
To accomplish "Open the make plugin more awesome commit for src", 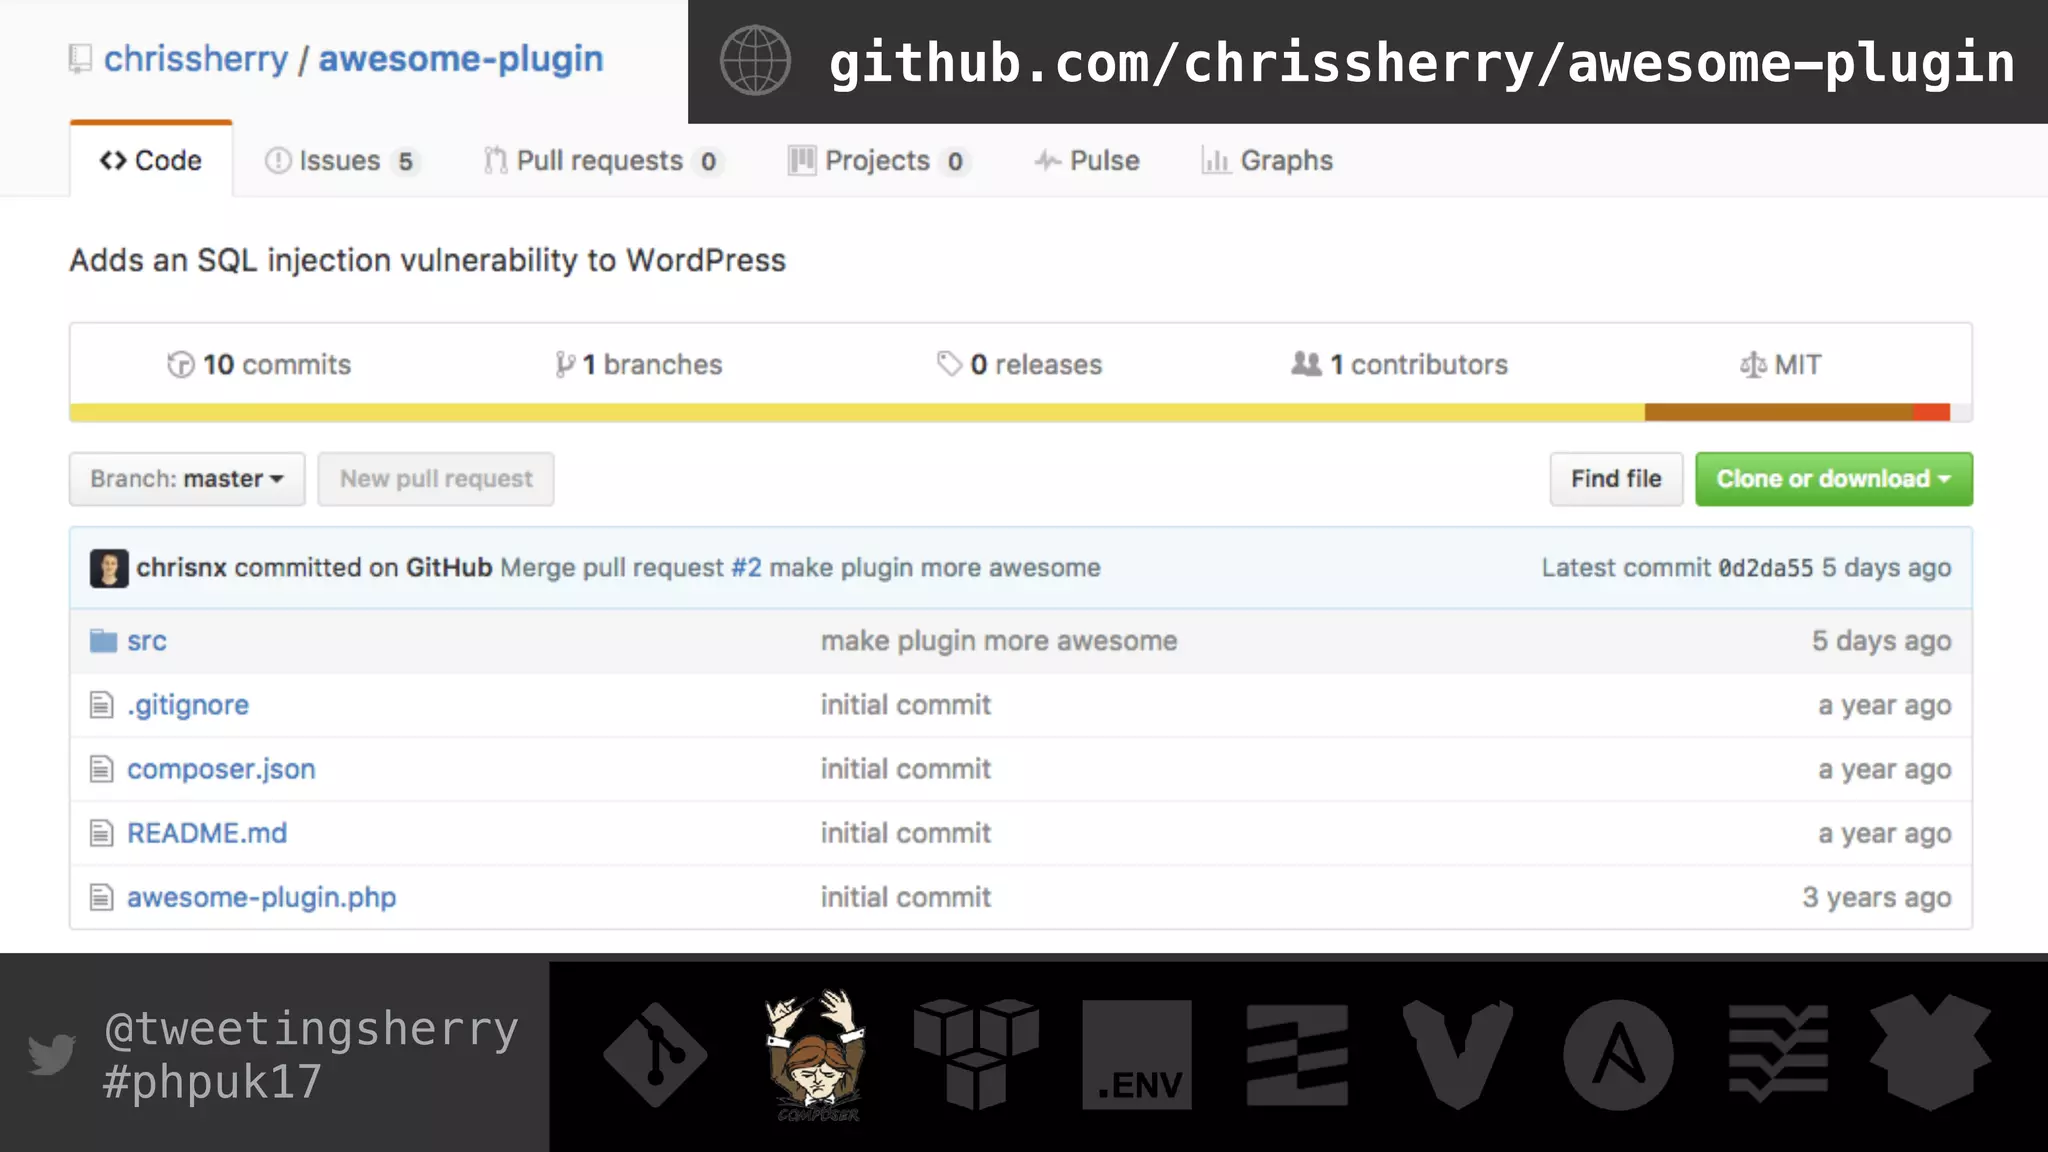I will click(x=999, y=641).
